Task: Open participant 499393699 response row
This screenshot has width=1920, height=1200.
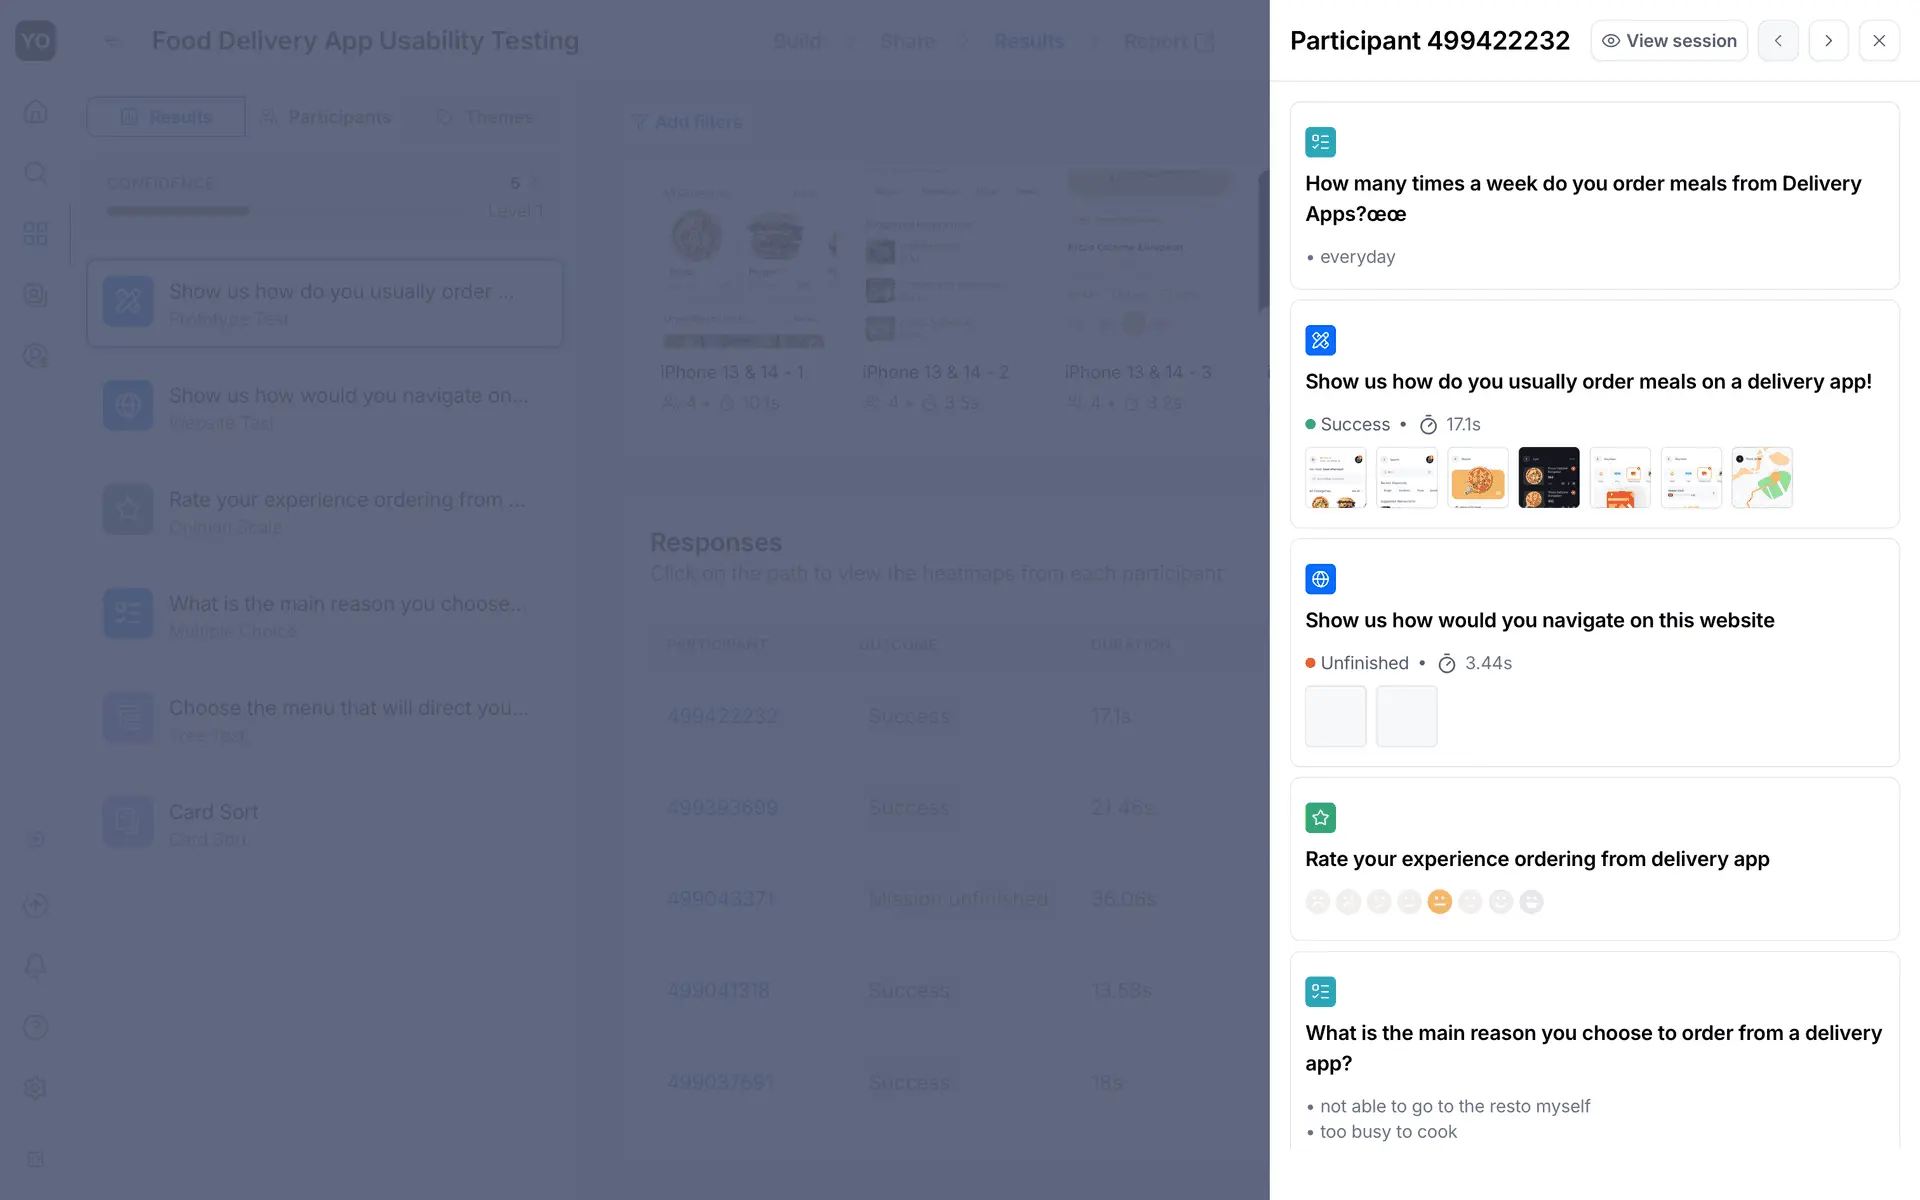Action: [722, 808]
